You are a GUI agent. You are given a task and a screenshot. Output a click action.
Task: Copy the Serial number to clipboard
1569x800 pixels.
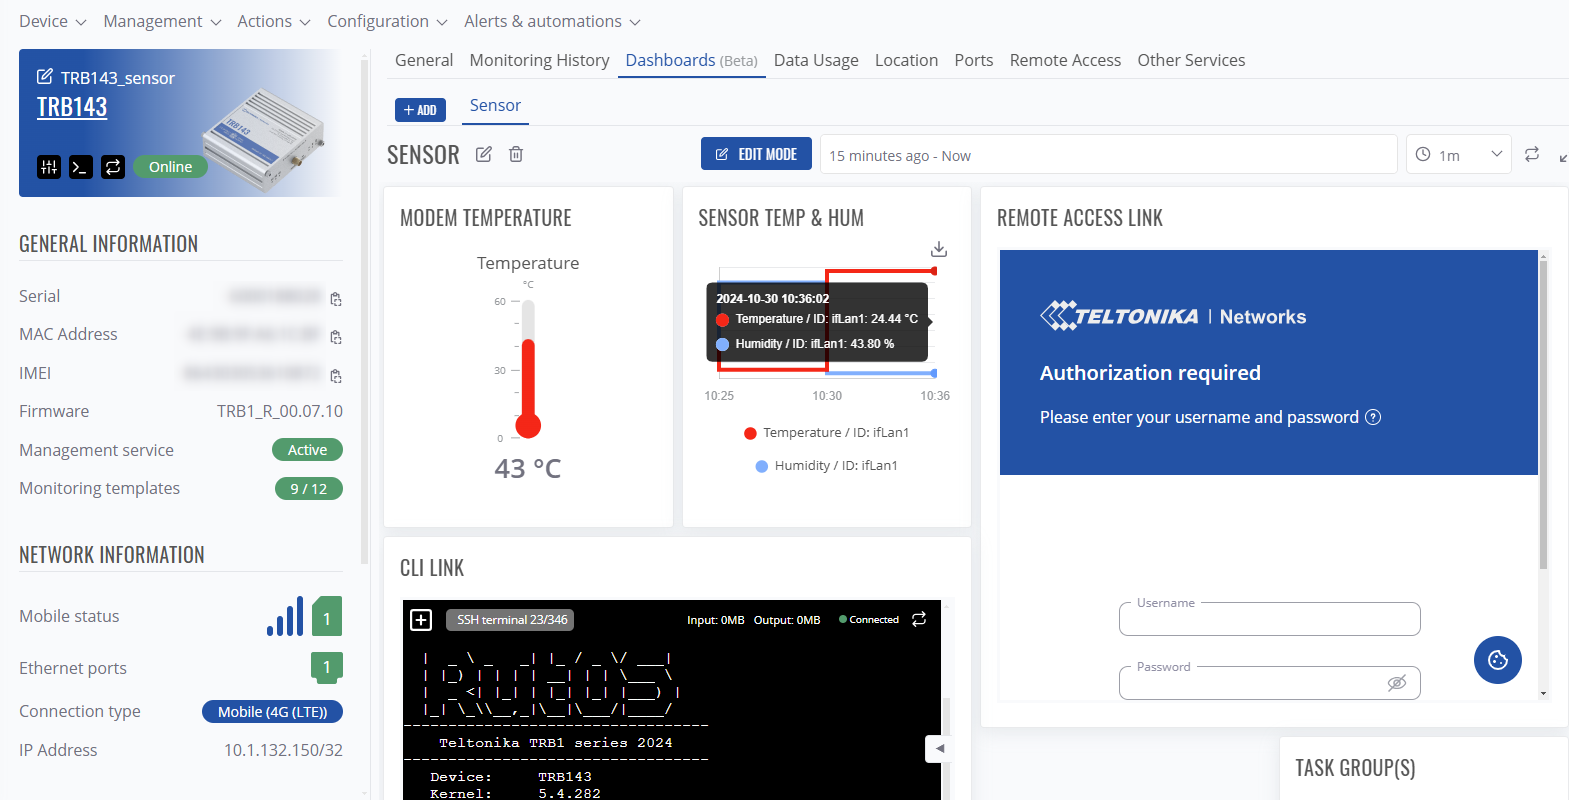pos(336,298)
